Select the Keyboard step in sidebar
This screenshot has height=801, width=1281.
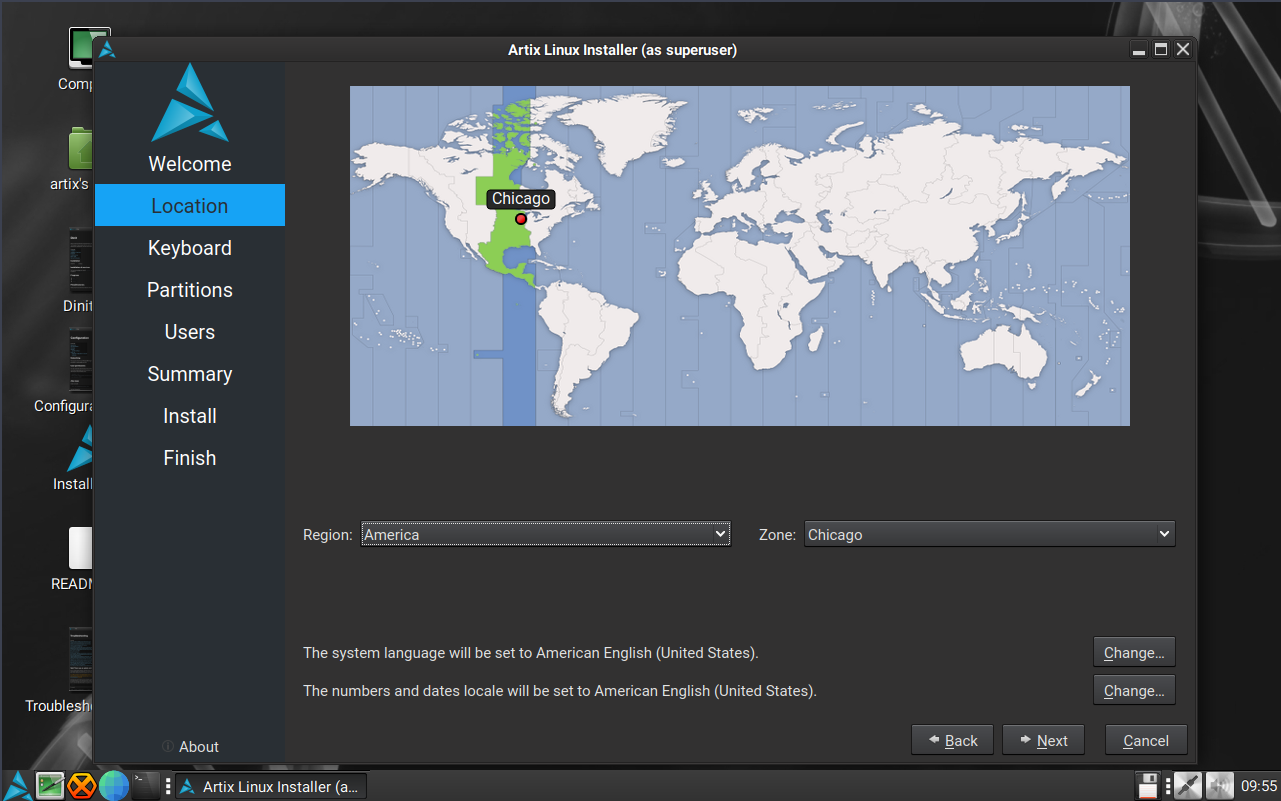[190, 248]
